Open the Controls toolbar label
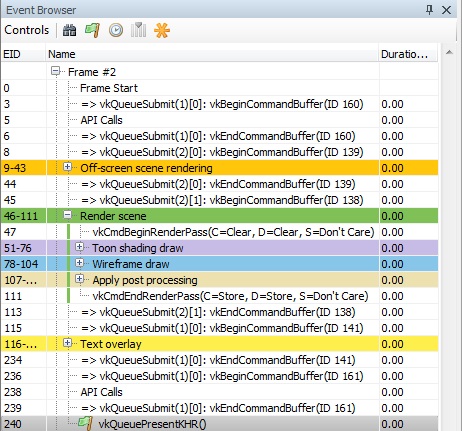Image resolution: width=462 pixels, height=431 pixels. pos(27,30)
